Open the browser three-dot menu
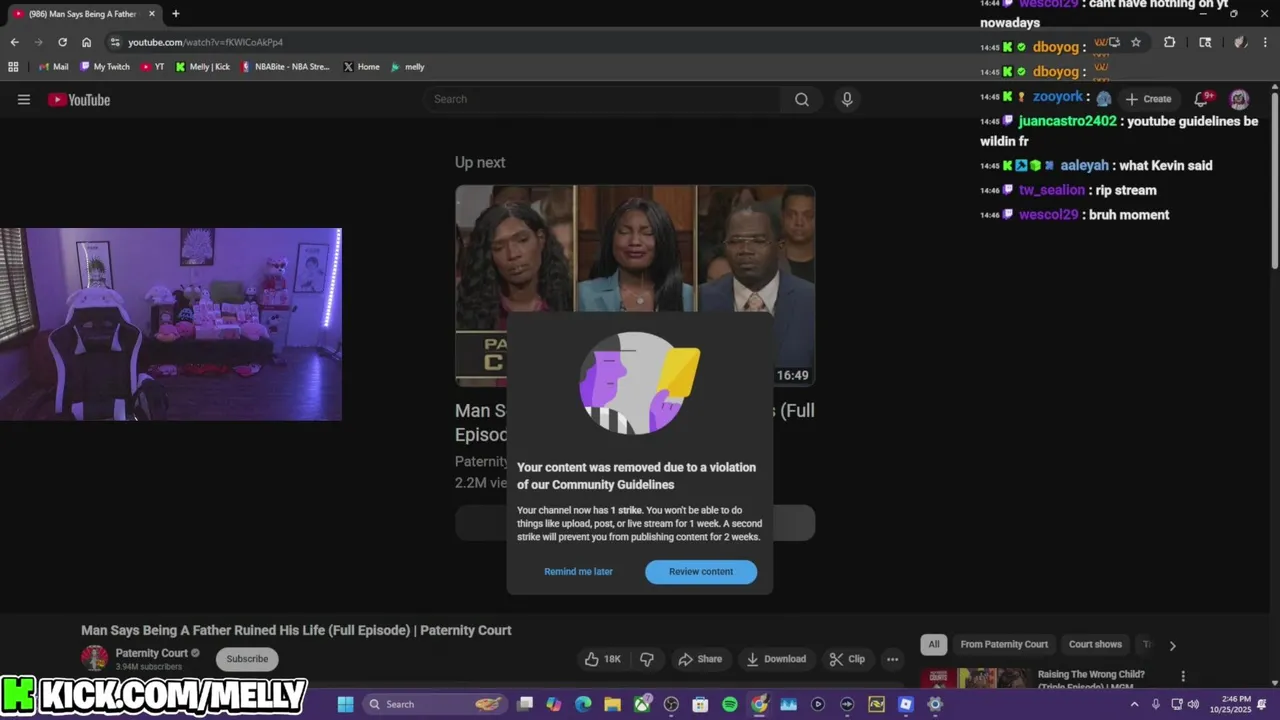The width and height of the screenshot is (1280, 720). pos(1265,42)
